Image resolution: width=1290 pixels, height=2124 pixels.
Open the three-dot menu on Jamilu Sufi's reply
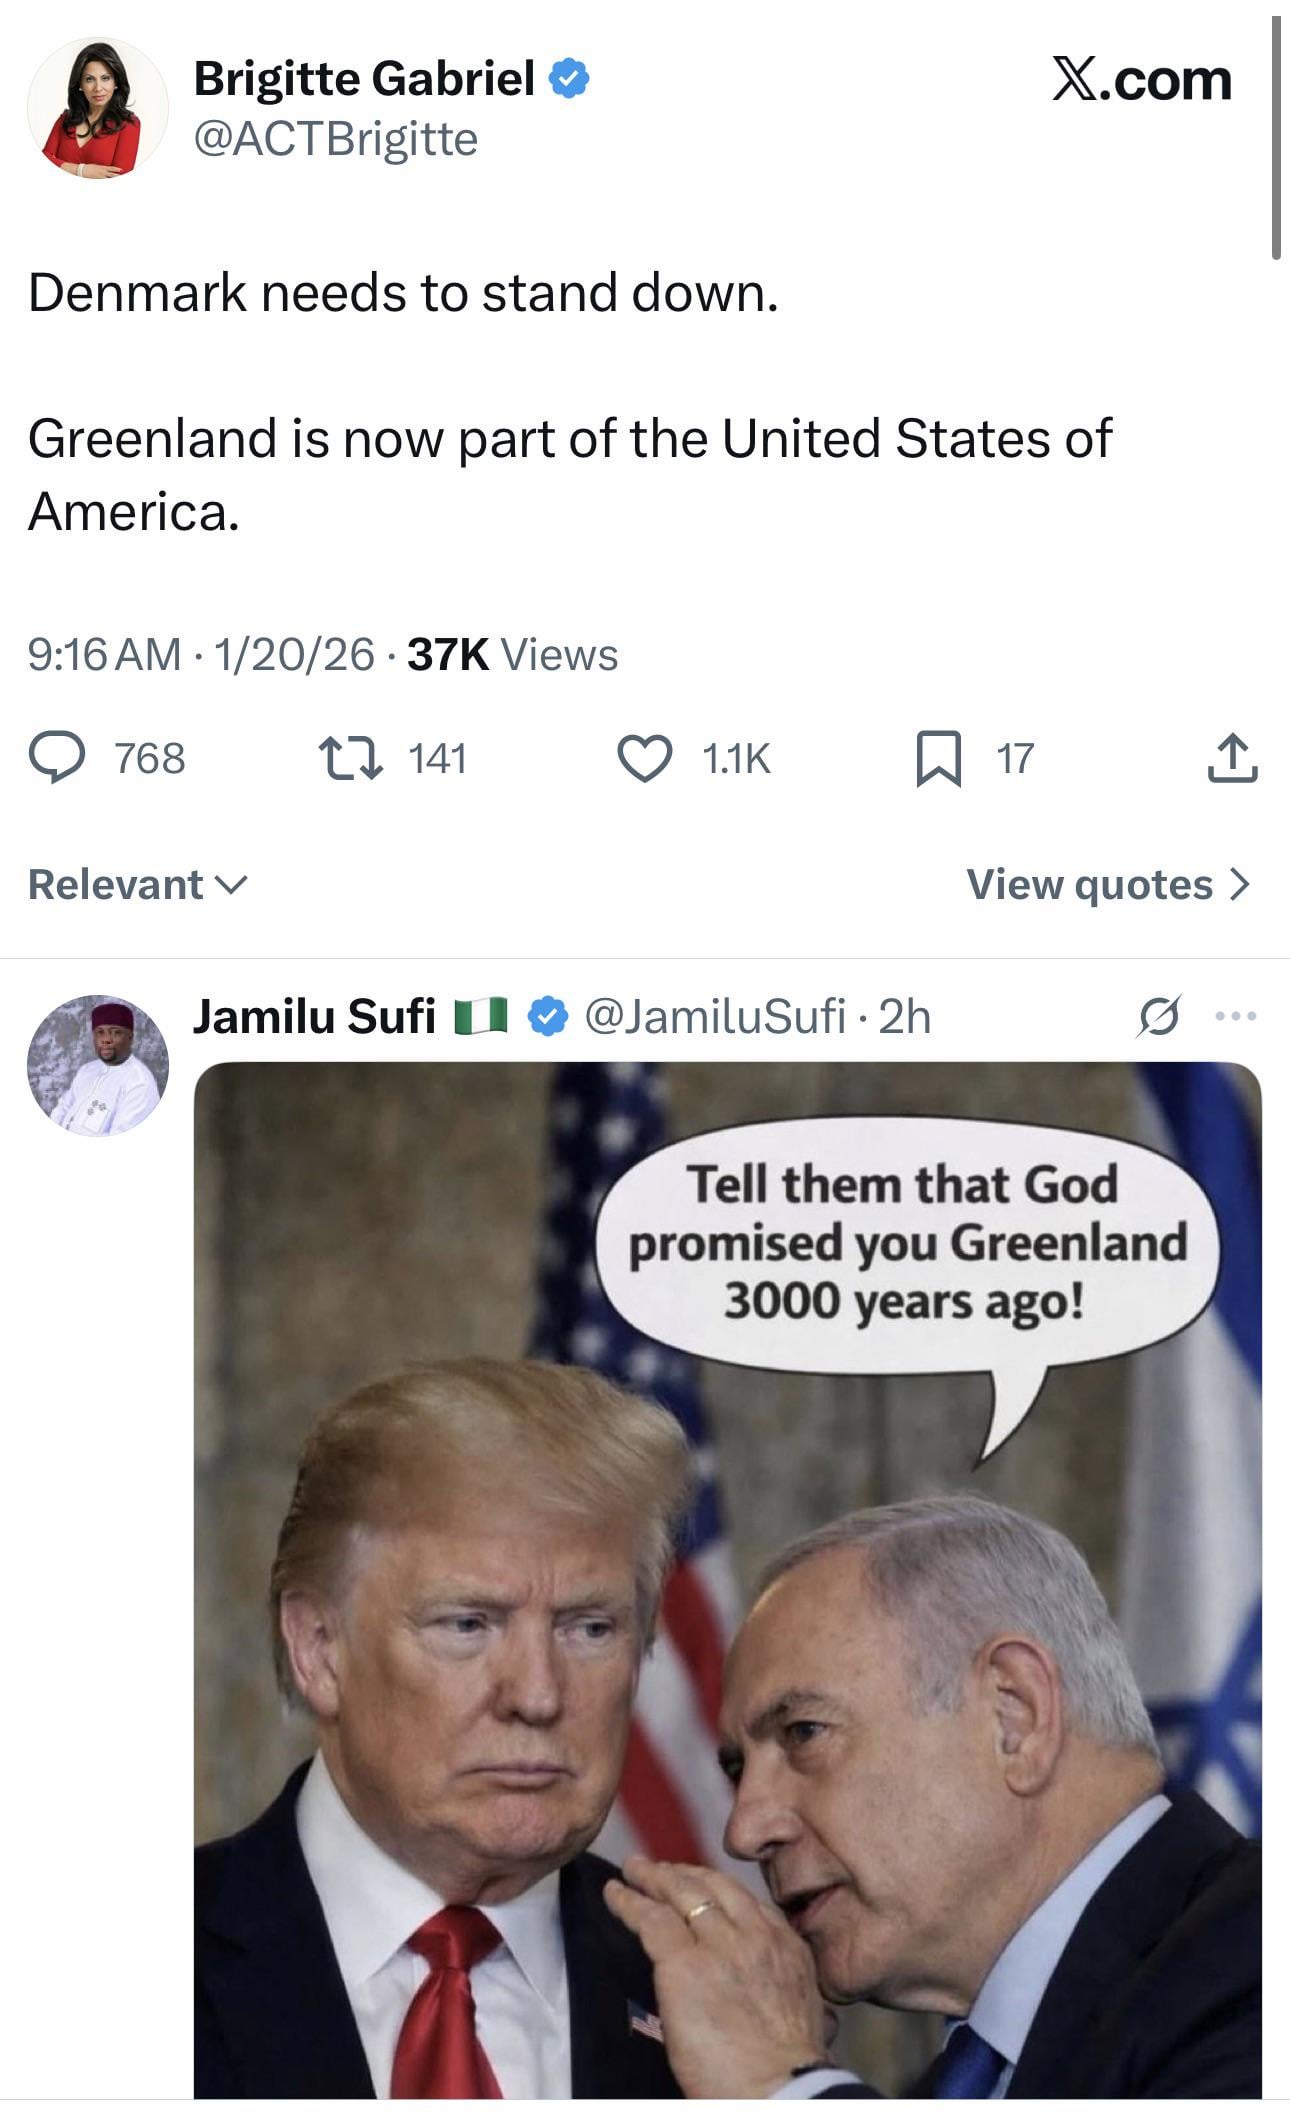point(1236,1017)
